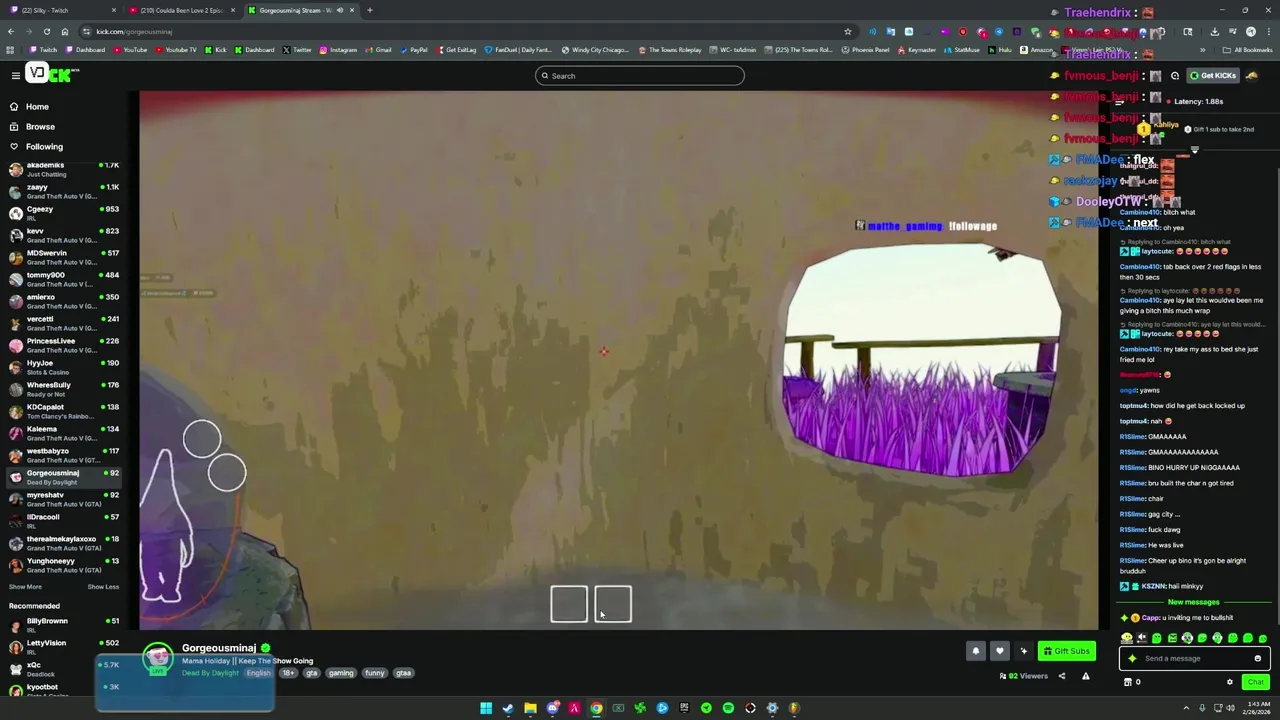The height and width of the screenshot is (720, 1280).
Task: Select MDSwervin in the following list
Action: [x=64, y=257]
